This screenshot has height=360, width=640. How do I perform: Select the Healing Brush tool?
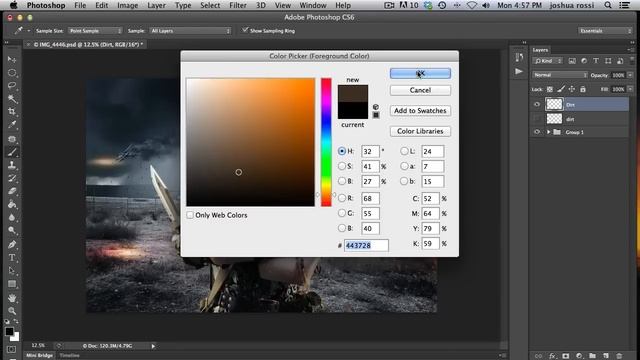12,139
